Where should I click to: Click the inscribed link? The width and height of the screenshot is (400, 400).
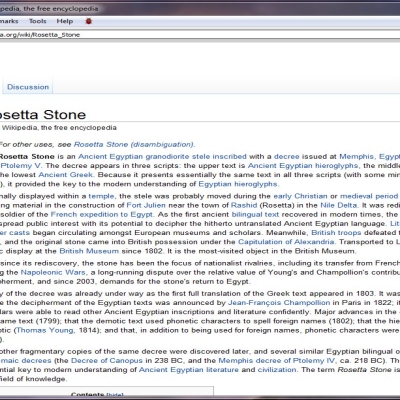click(x=230, y=156)
